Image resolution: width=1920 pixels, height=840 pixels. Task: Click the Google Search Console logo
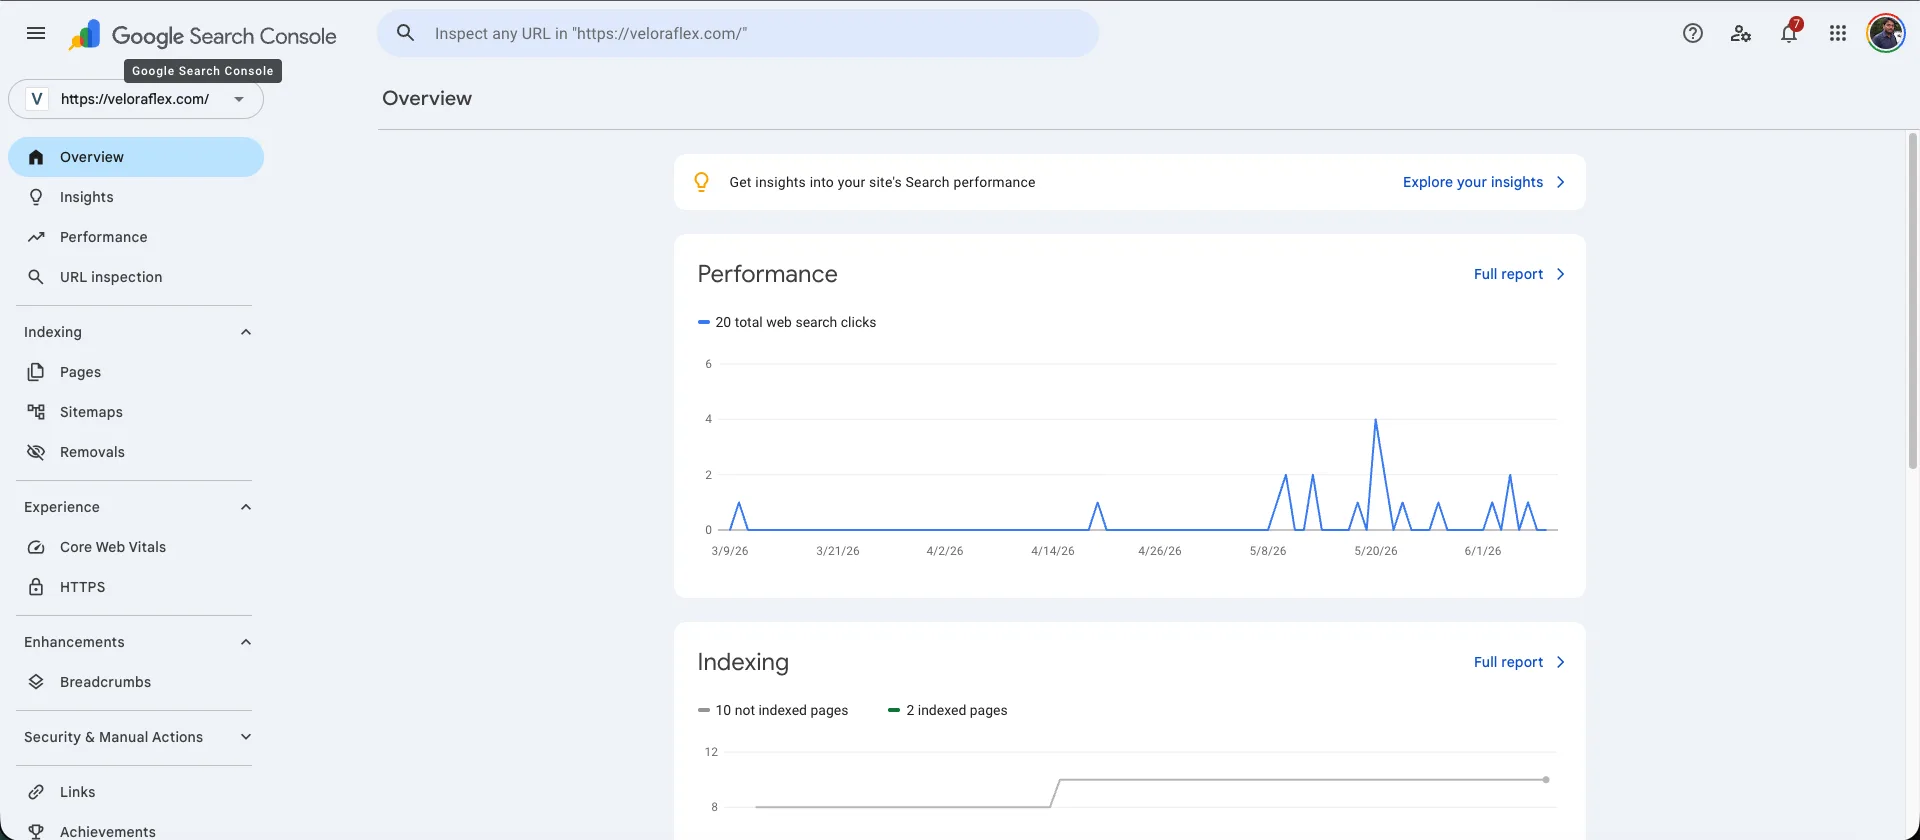(203, 36)
